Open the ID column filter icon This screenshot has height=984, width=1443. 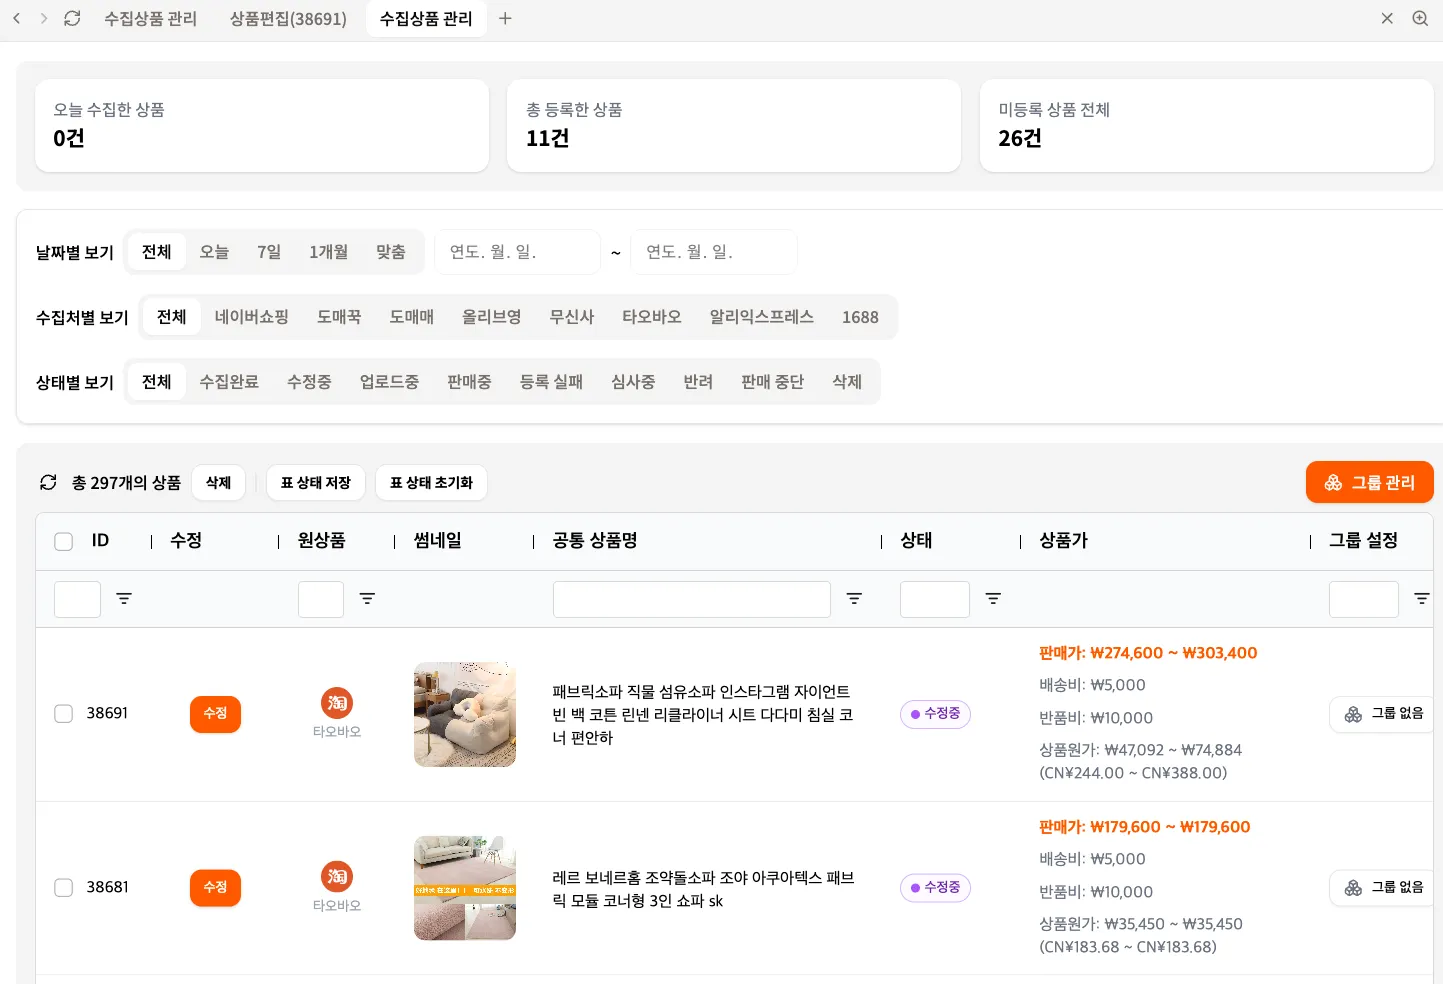pos(124,598)
